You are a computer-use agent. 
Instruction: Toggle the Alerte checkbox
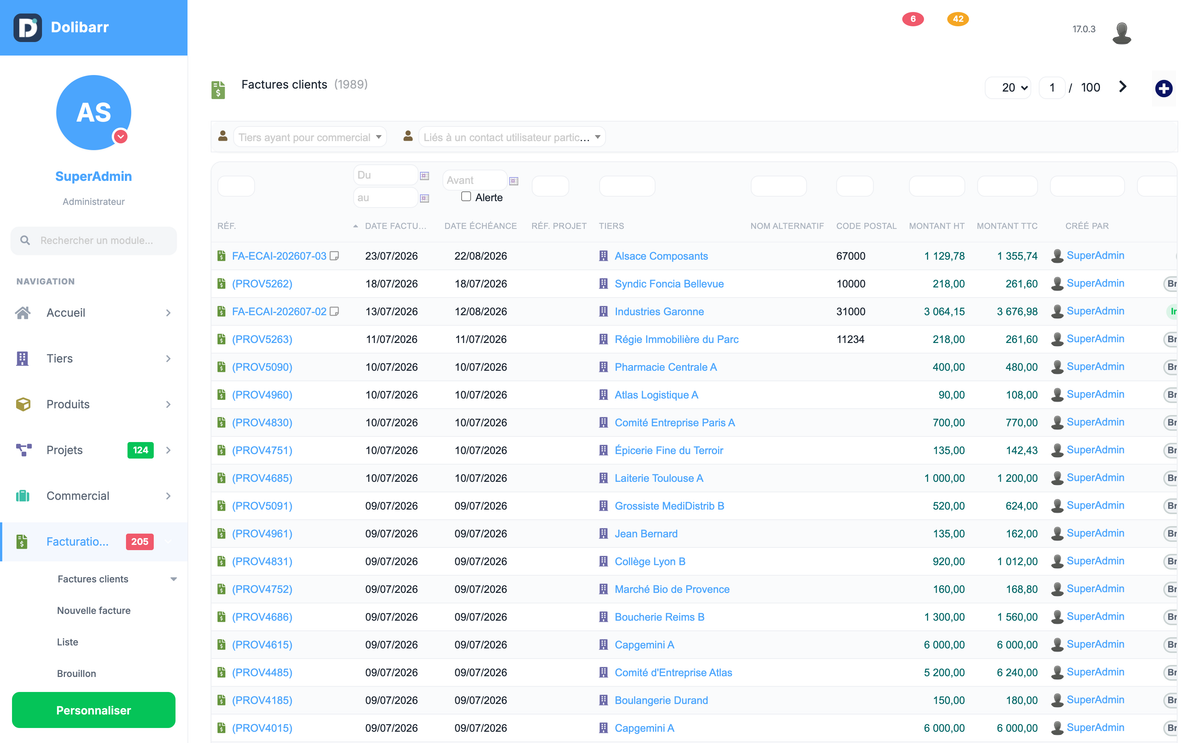pos(466,197)
